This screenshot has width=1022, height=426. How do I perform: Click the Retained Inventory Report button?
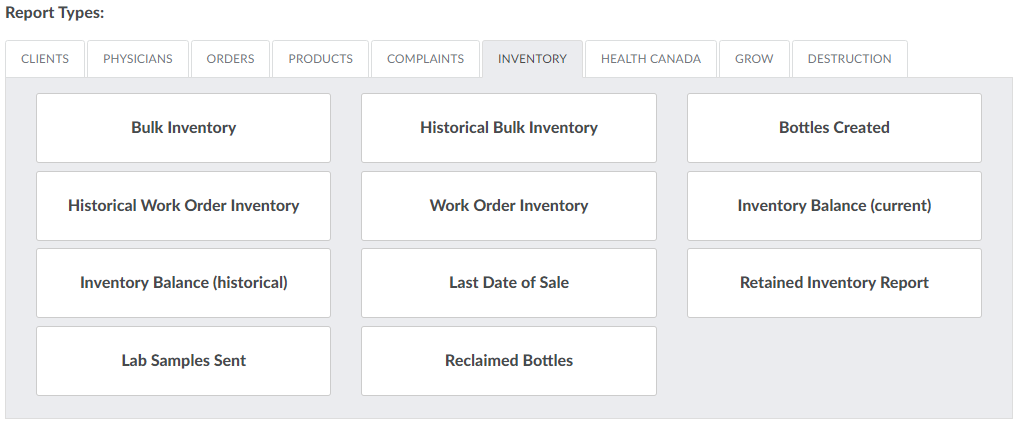click(x=834, y=283)
